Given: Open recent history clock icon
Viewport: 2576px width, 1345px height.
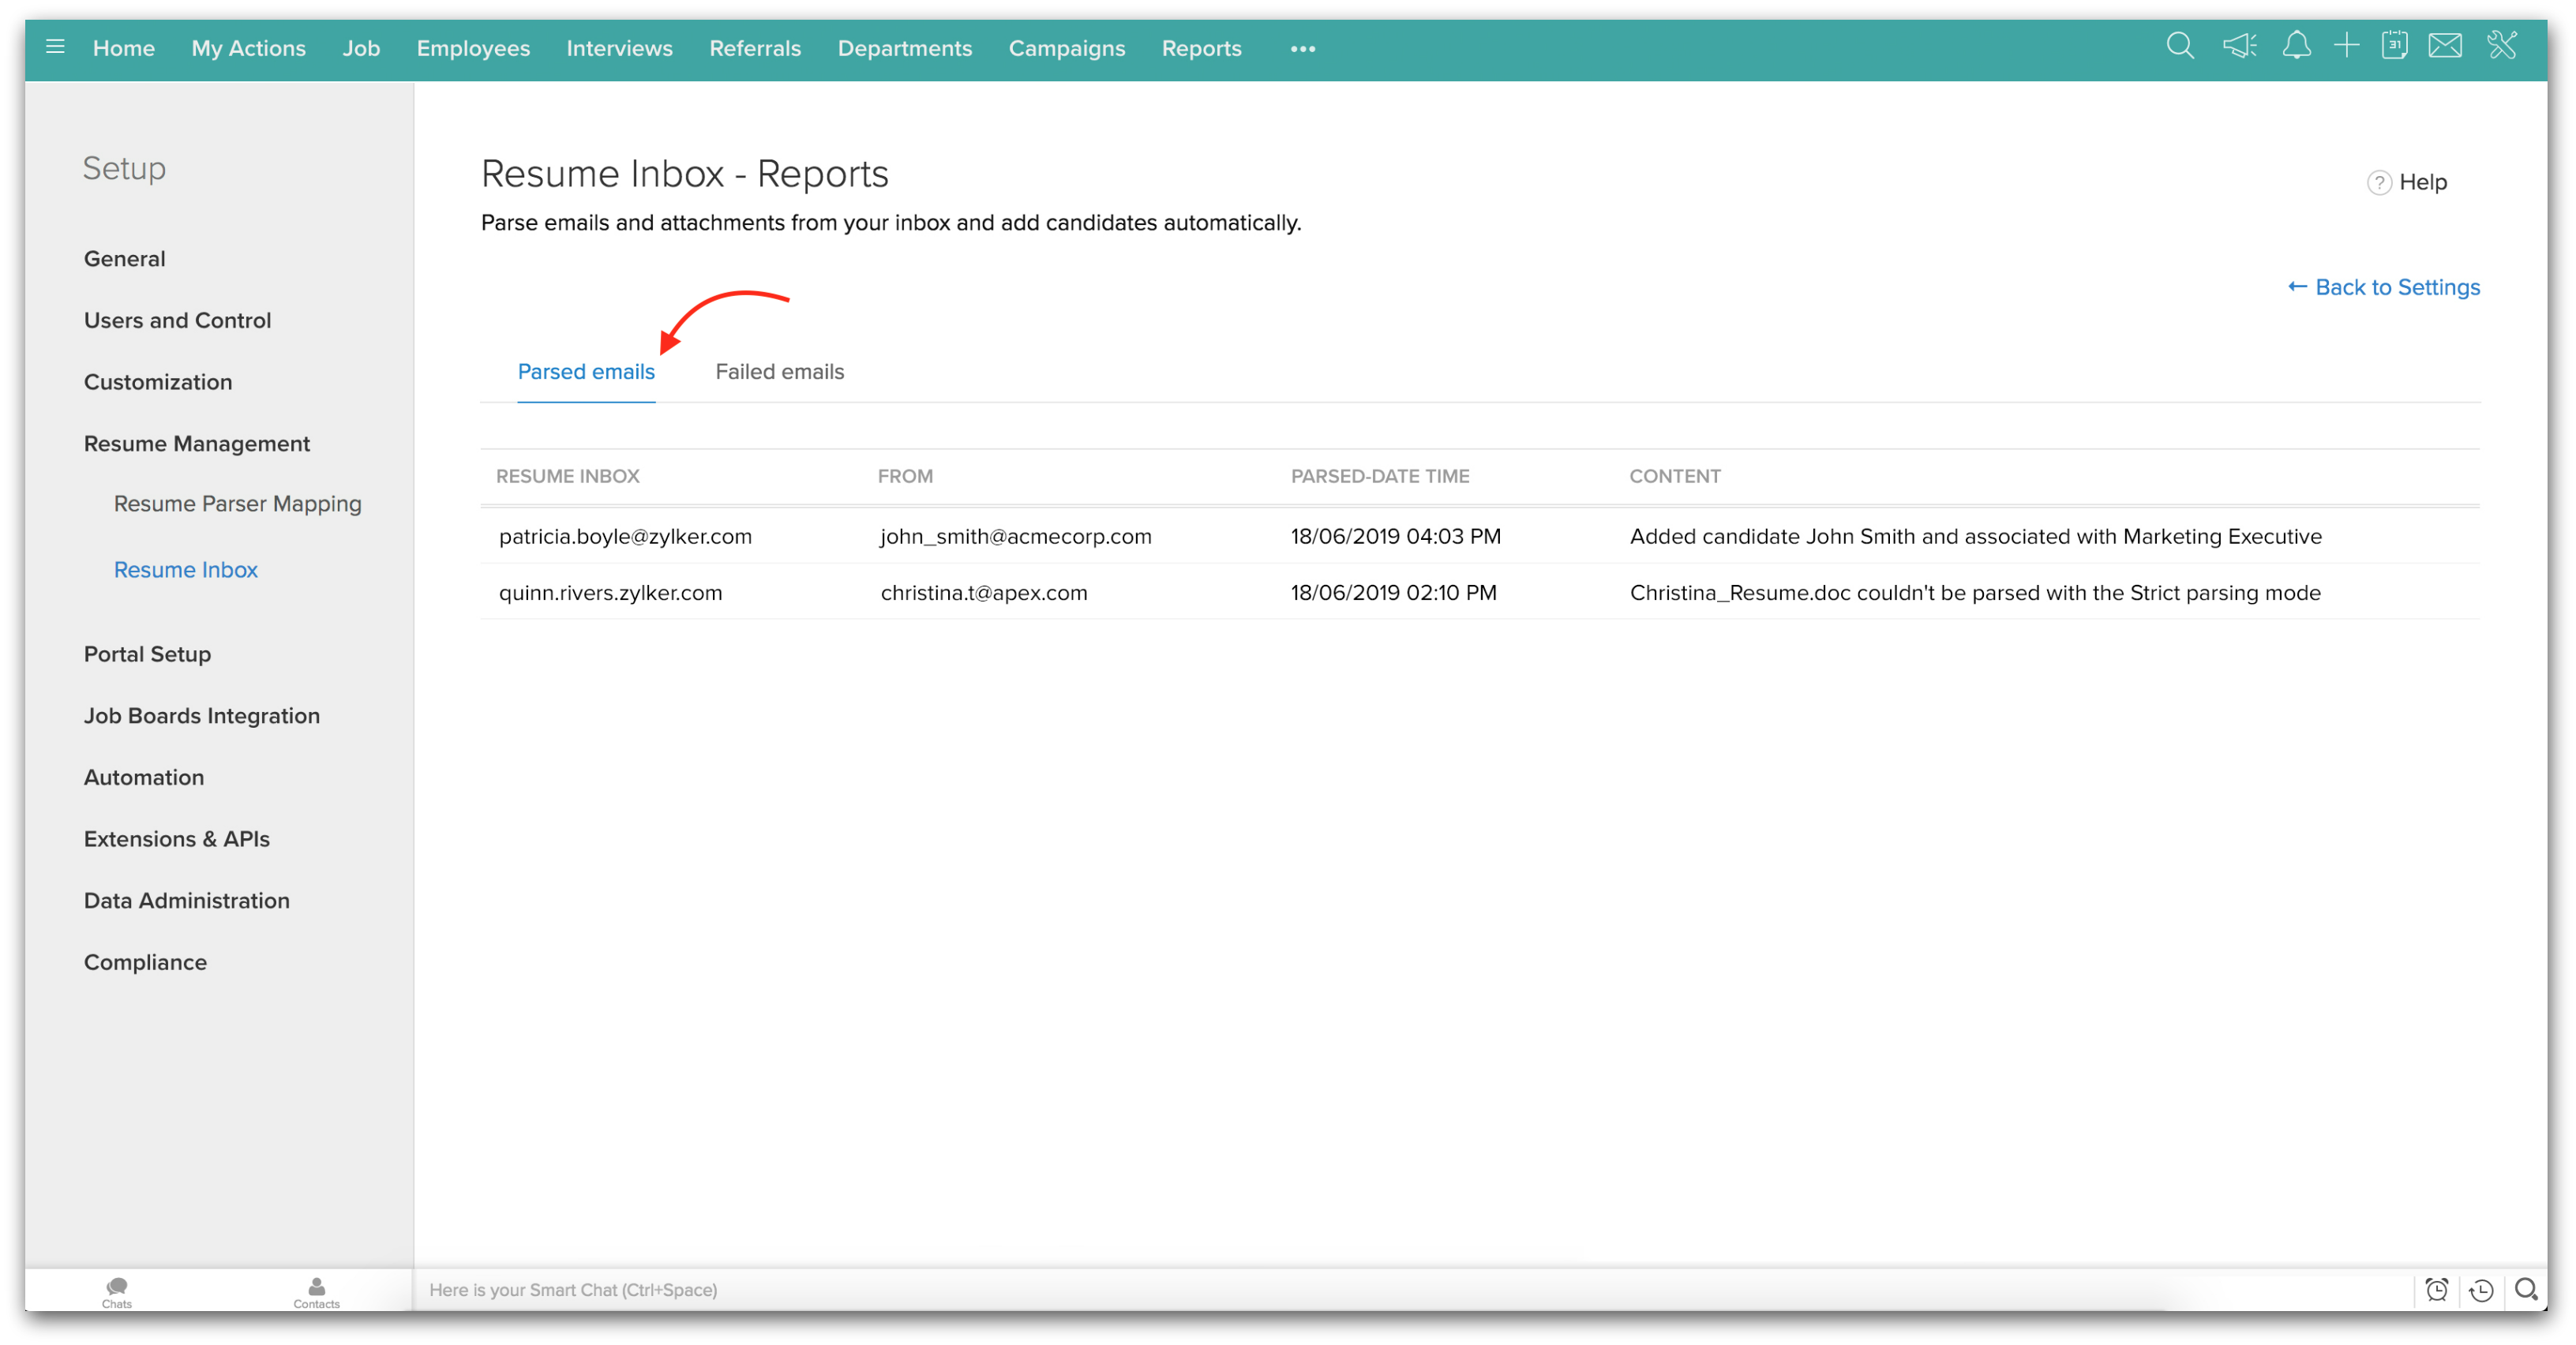Looking at the screenshot, I should pos(2481,1290).
